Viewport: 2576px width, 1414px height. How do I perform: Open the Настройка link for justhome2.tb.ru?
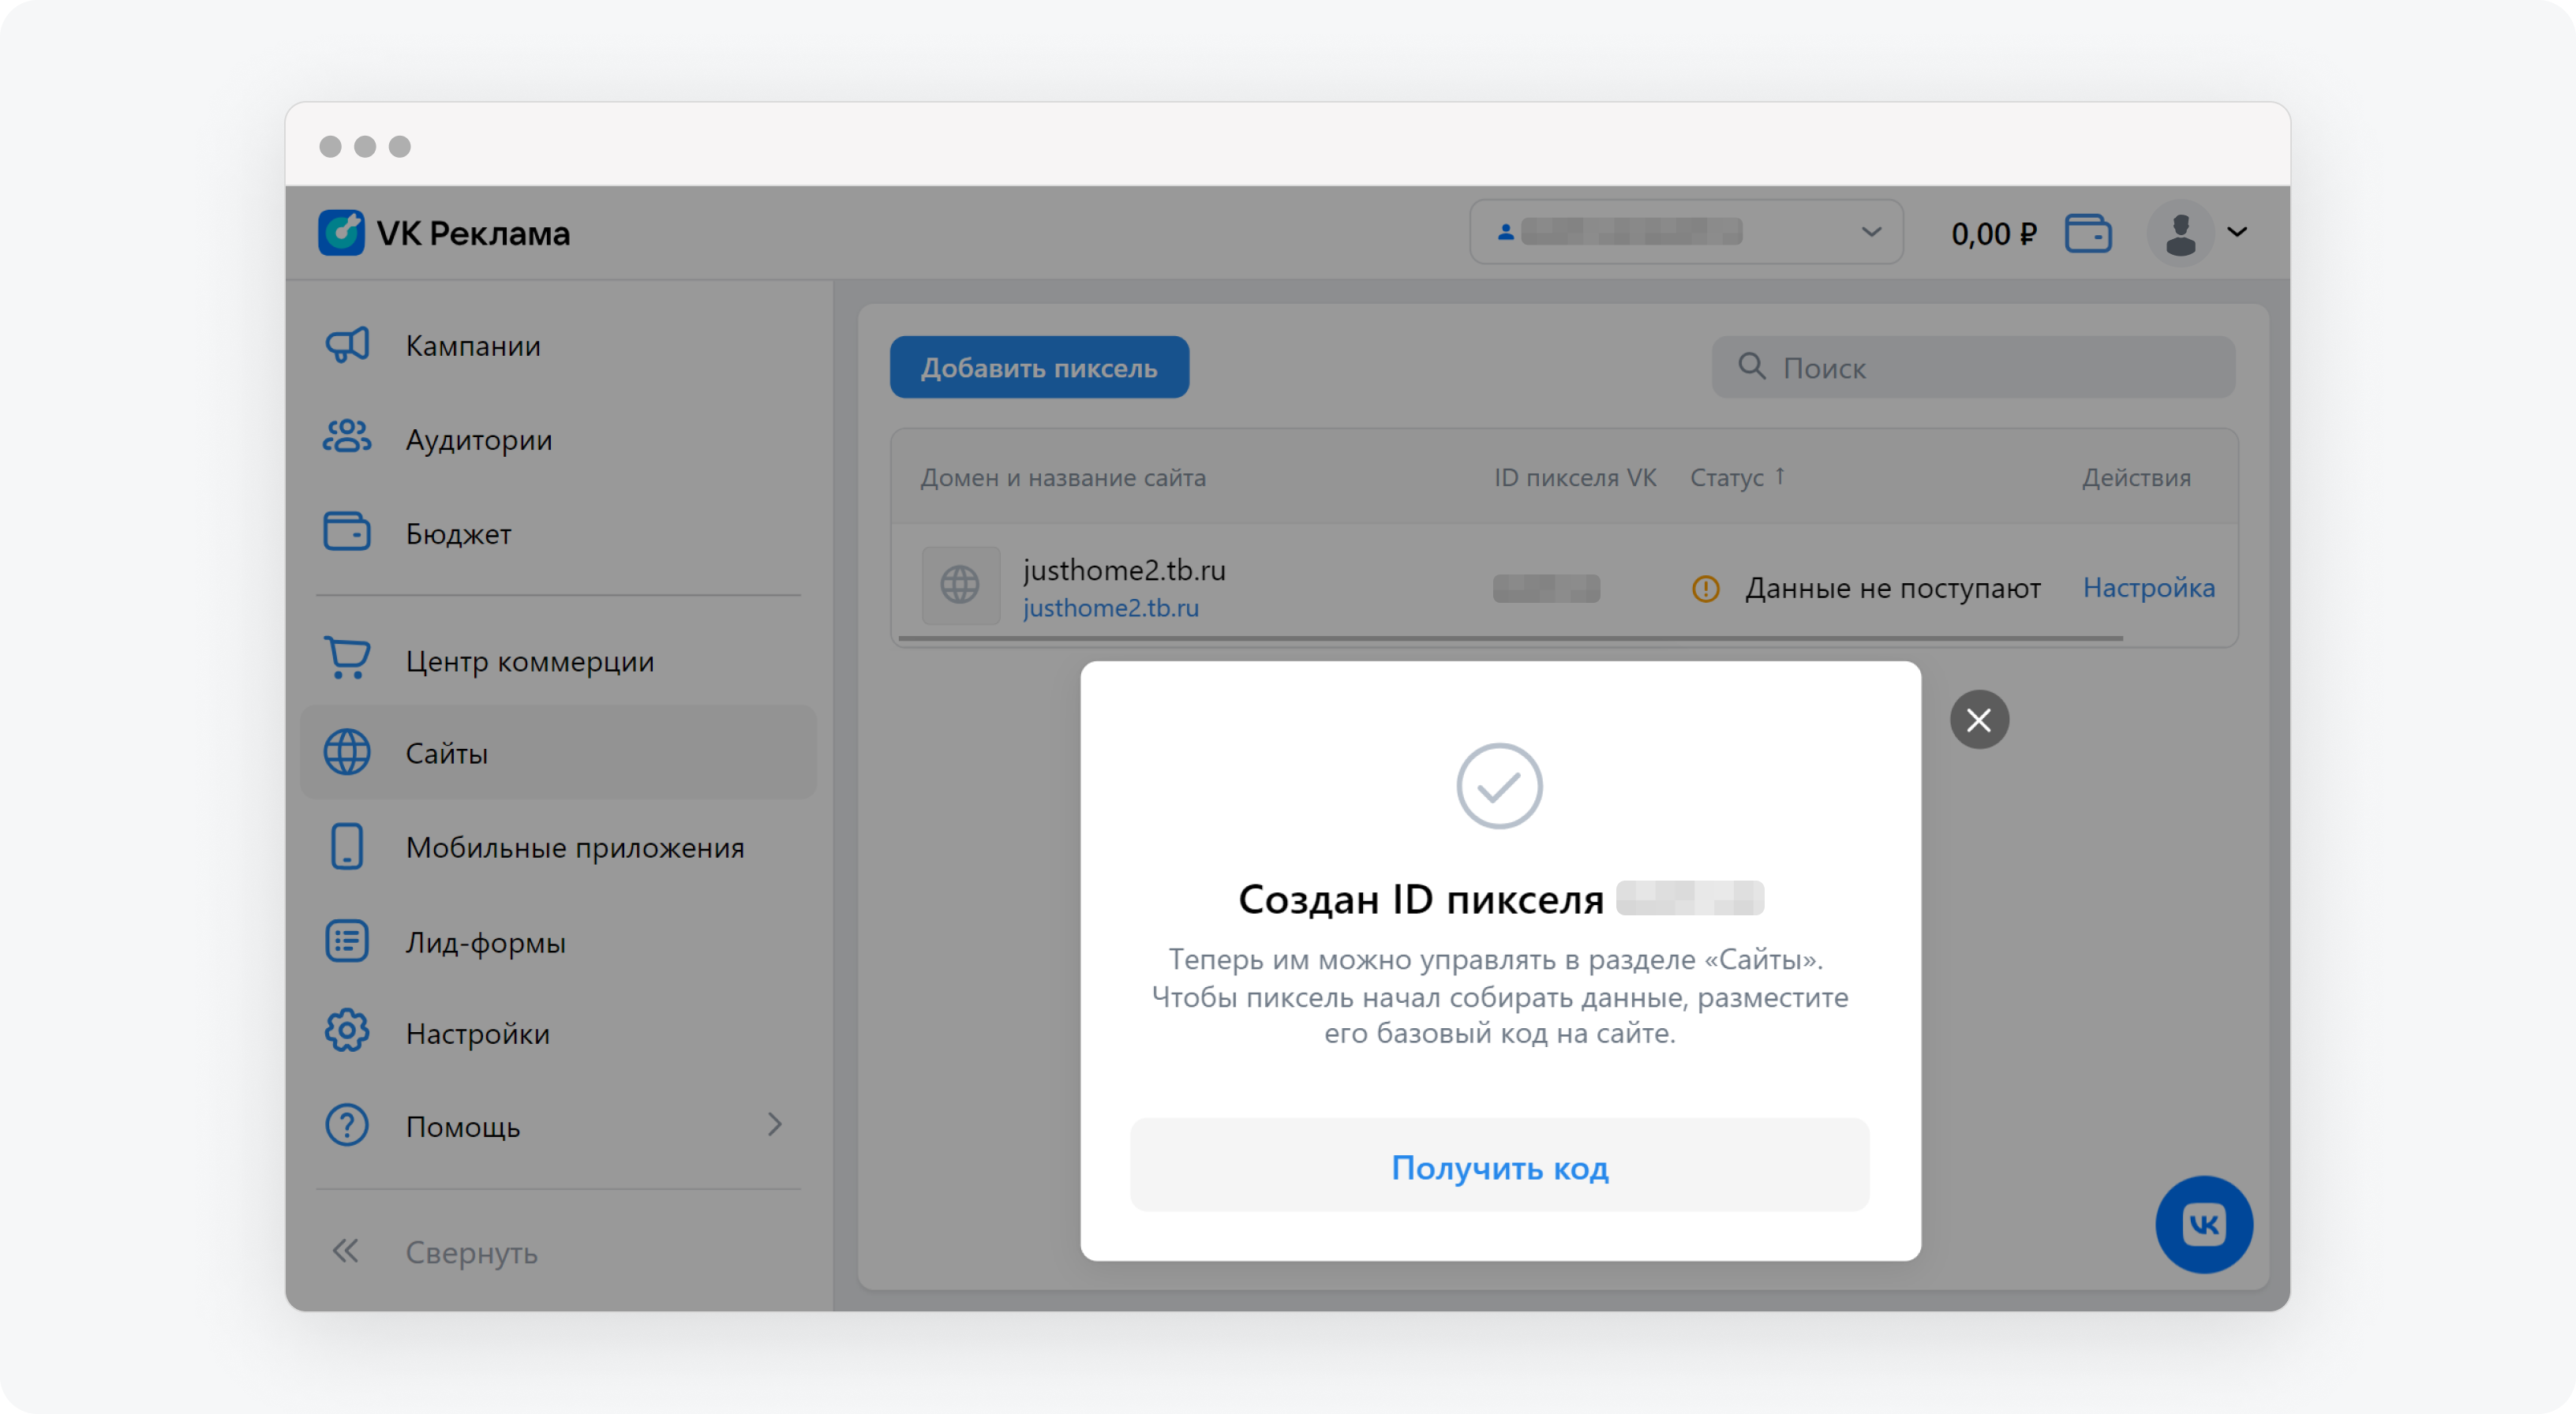2148,587
